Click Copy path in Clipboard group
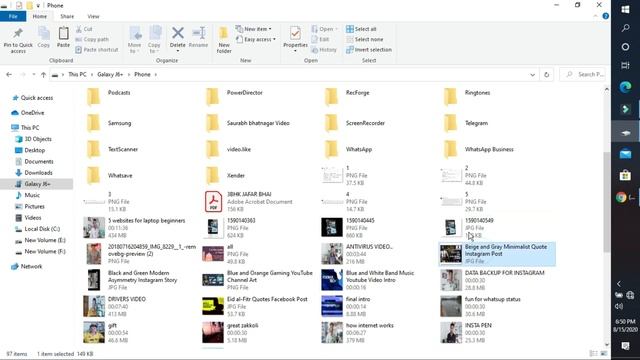 click(x=92, y=39)
